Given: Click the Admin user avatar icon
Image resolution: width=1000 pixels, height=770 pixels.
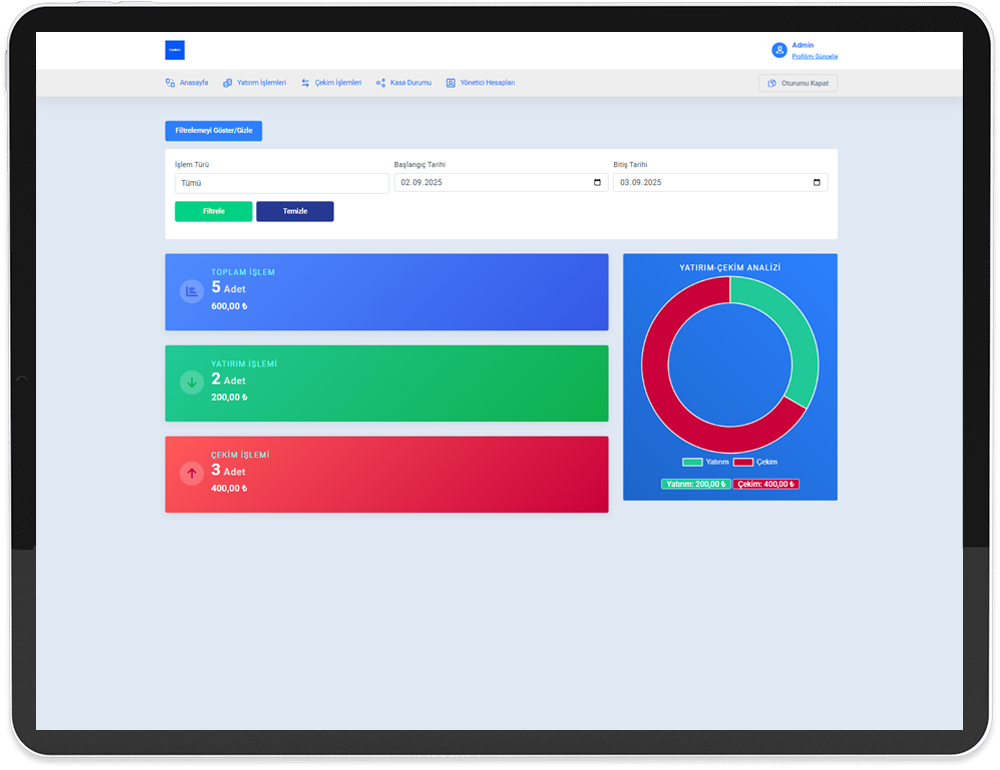Looking at the screenshot, I should tap(779, 50).
